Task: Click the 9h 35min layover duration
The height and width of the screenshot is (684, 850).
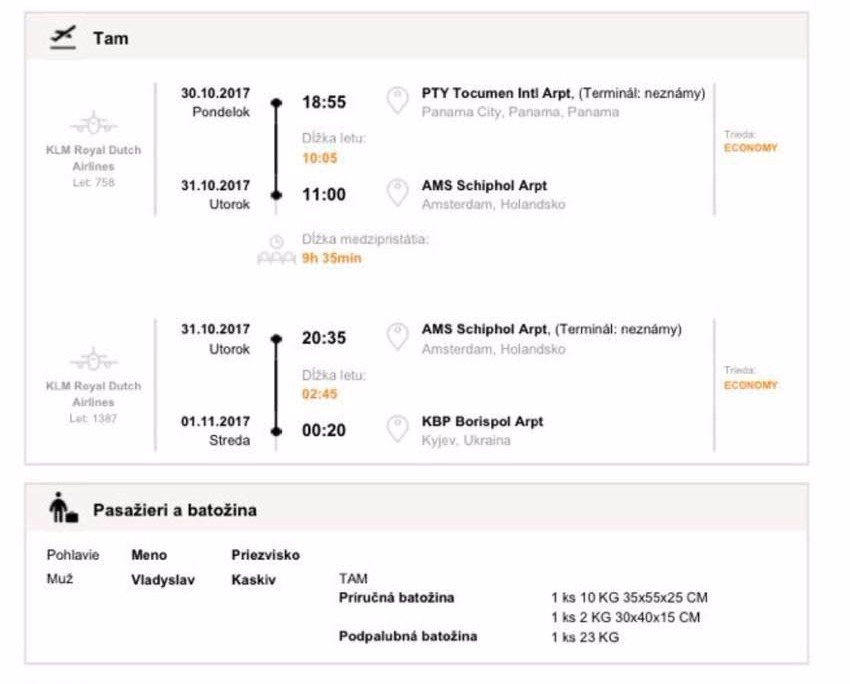Action: tap(332, 258)
